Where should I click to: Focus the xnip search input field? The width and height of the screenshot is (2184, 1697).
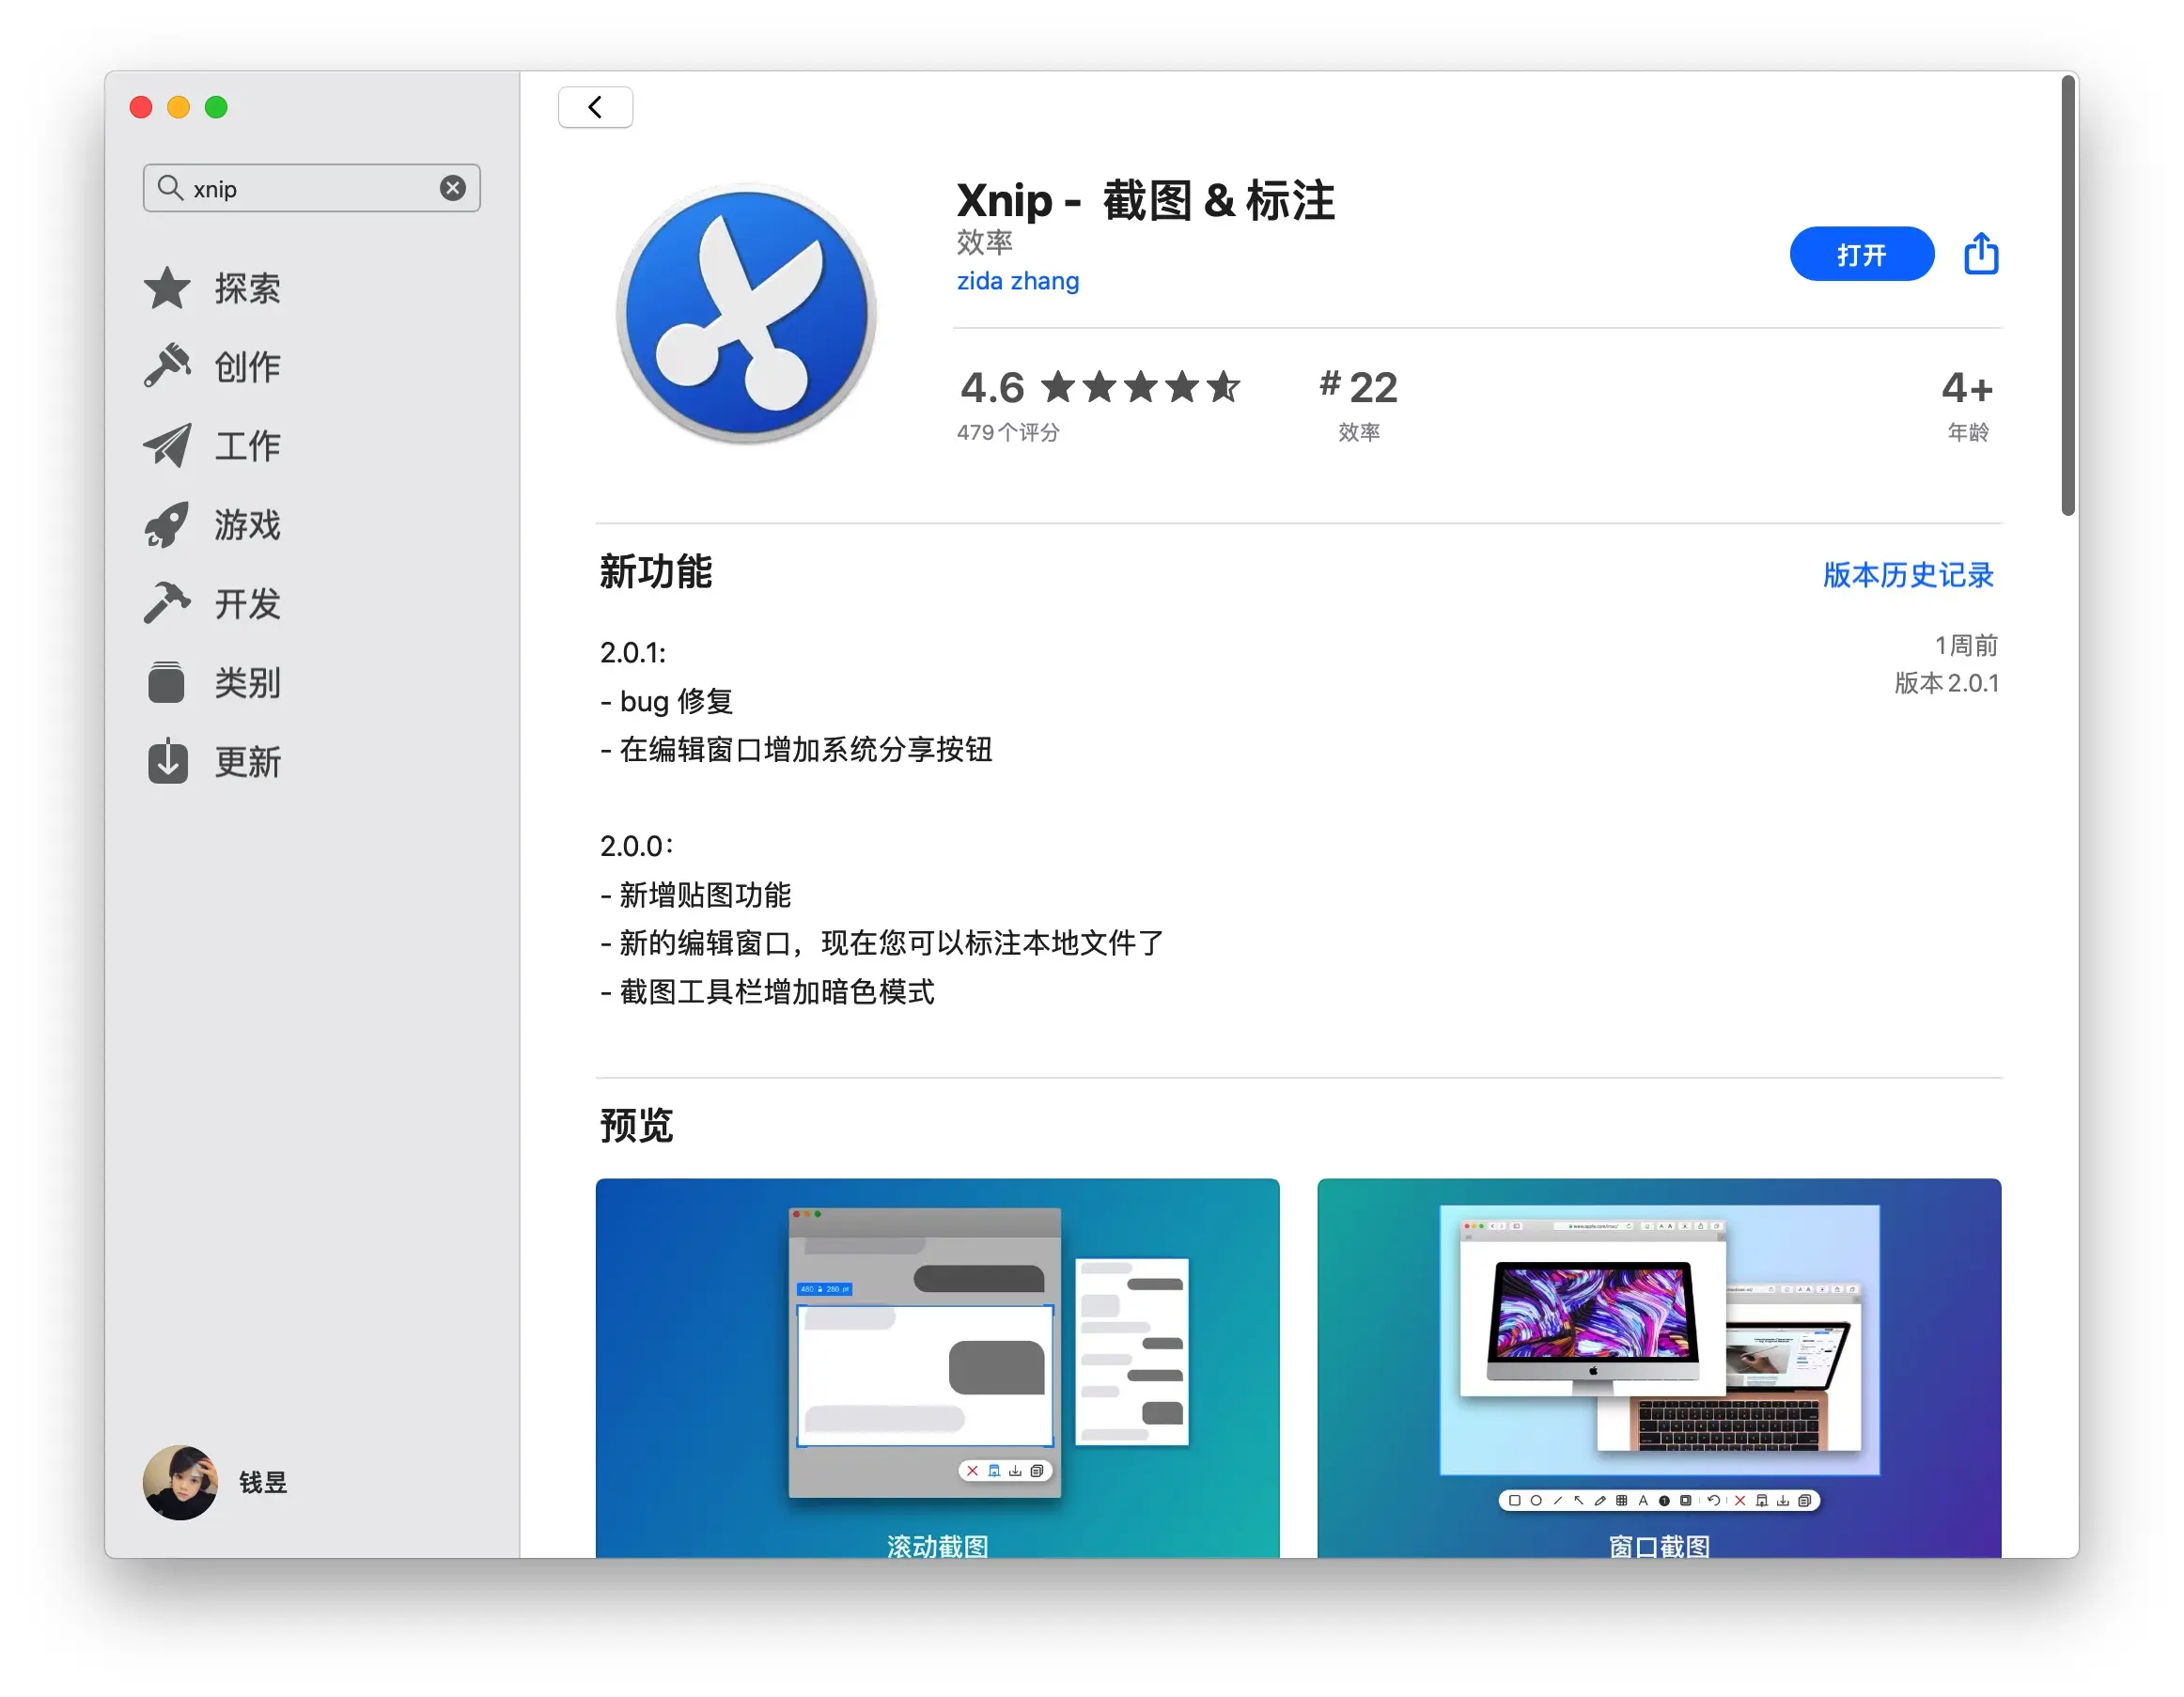[x=311, y=188]
